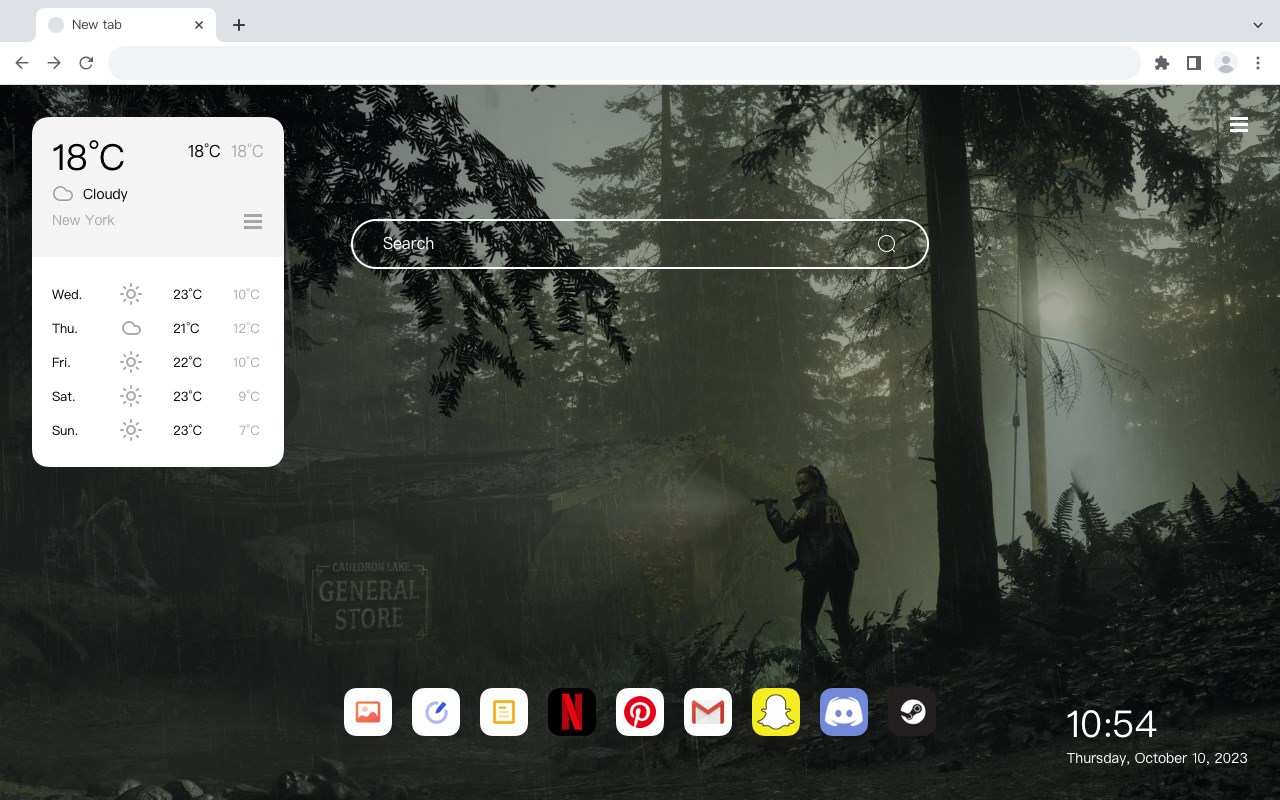Click Sunday's low of 7°C

coord(249,430)
